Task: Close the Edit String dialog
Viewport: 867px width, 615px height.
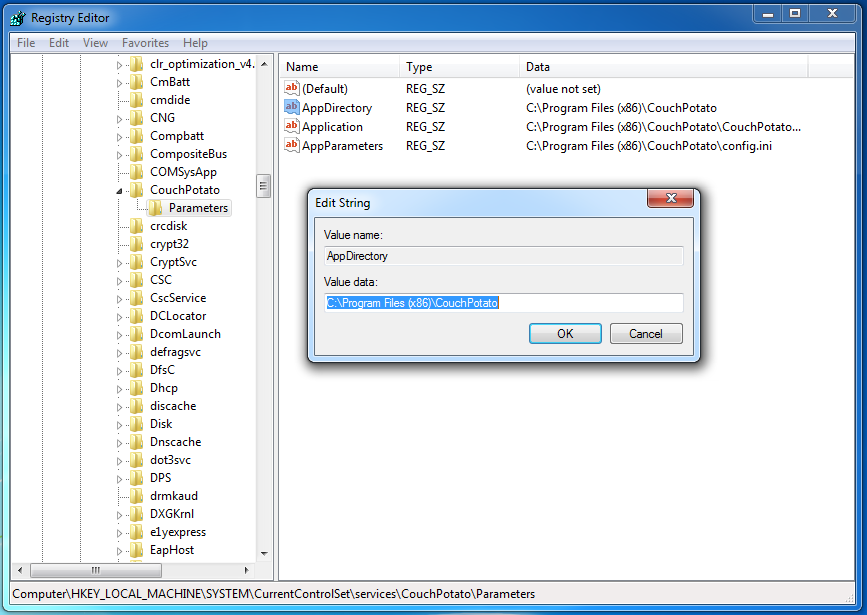Action: pyautogui.click(x=670, y=198)
